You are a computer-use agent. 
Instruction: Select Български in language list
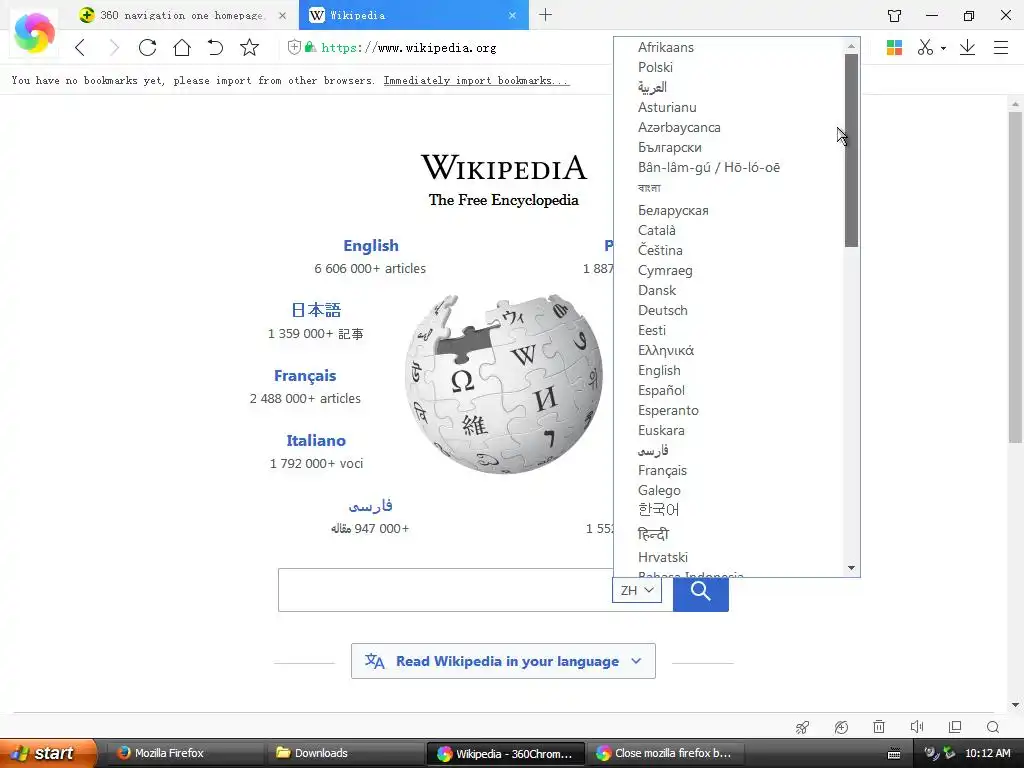(669, 148)
